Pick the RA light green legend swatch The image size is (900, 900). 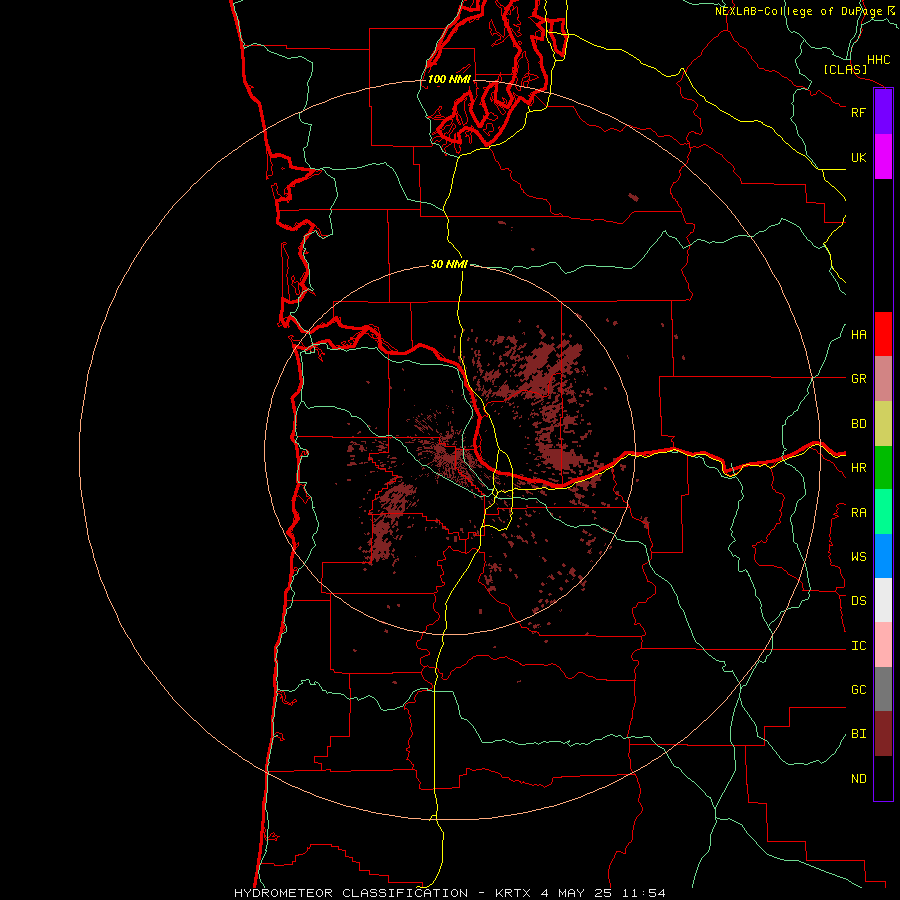[883, 512]
